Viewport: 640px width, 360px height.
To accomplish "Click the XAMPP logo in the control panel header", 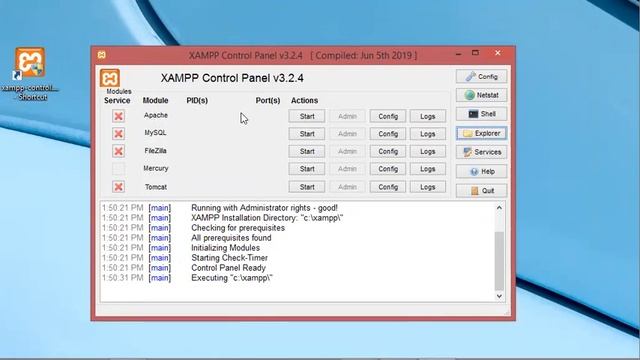I will coord(110,78).
